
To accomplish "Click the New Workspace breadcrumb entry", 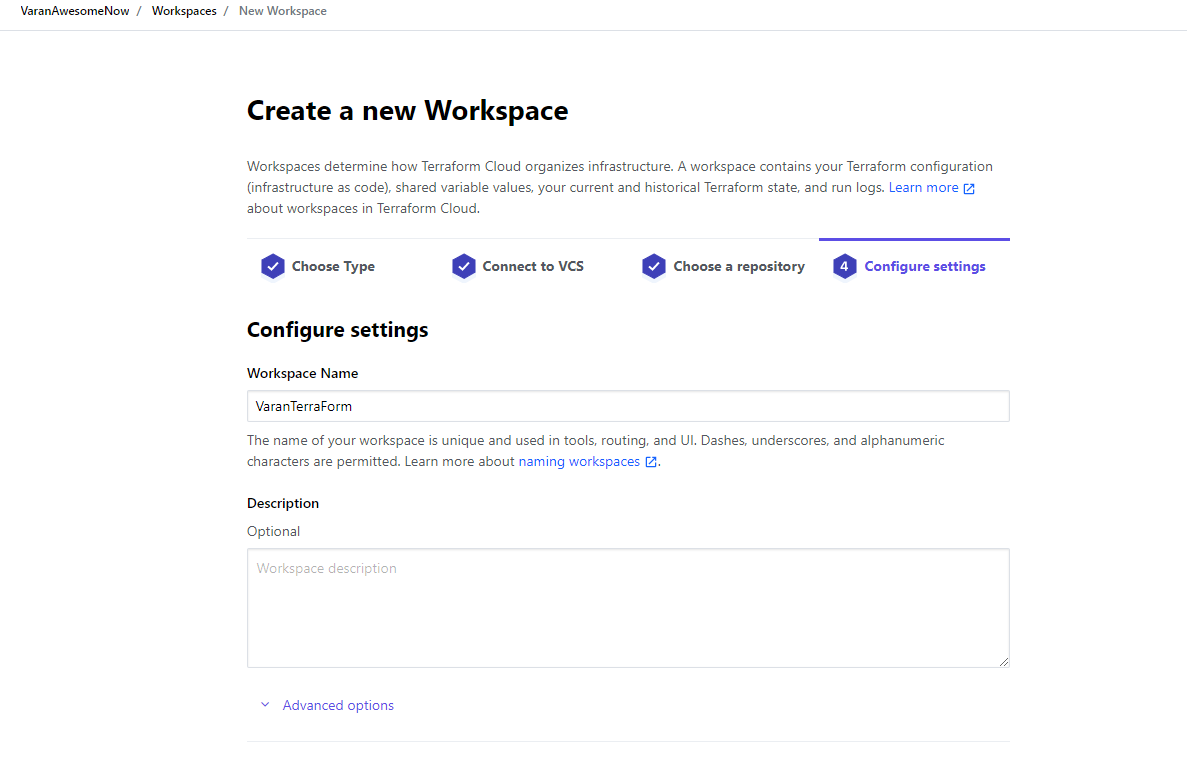I will tap(282, 11).
